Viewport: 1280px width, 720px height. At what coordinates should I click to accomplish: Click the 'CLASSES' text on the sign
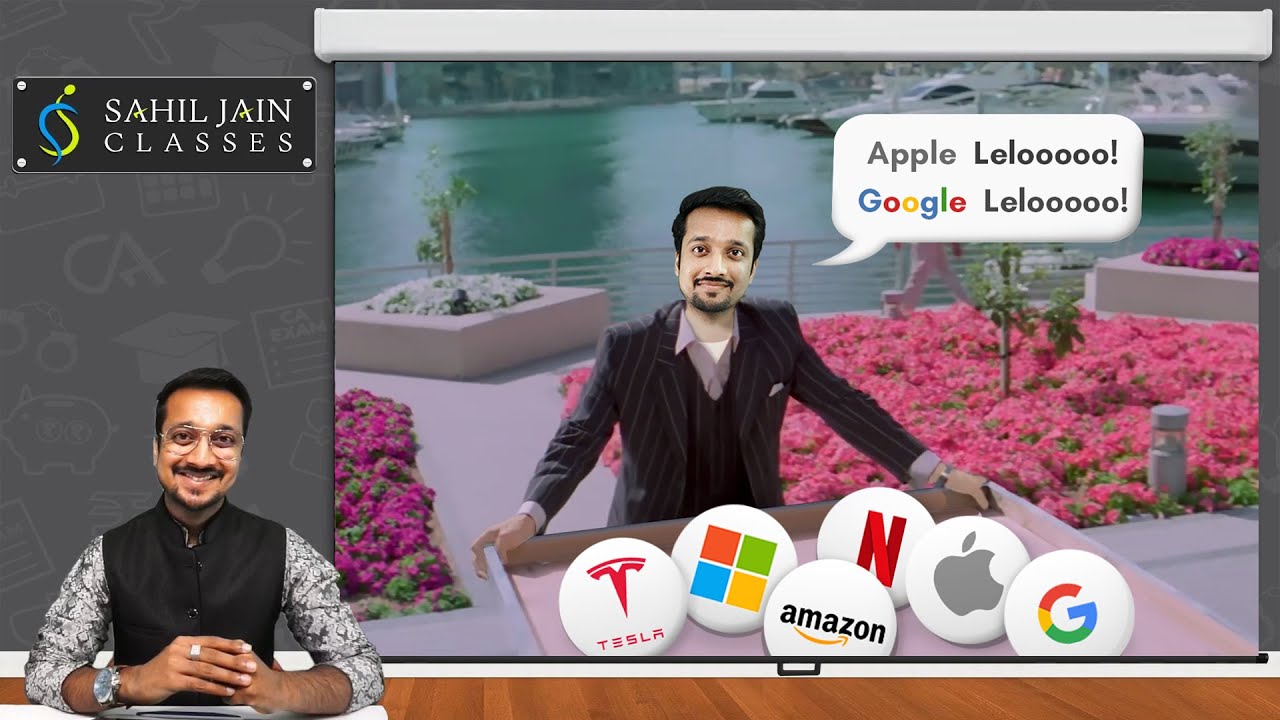click(198, 143)
